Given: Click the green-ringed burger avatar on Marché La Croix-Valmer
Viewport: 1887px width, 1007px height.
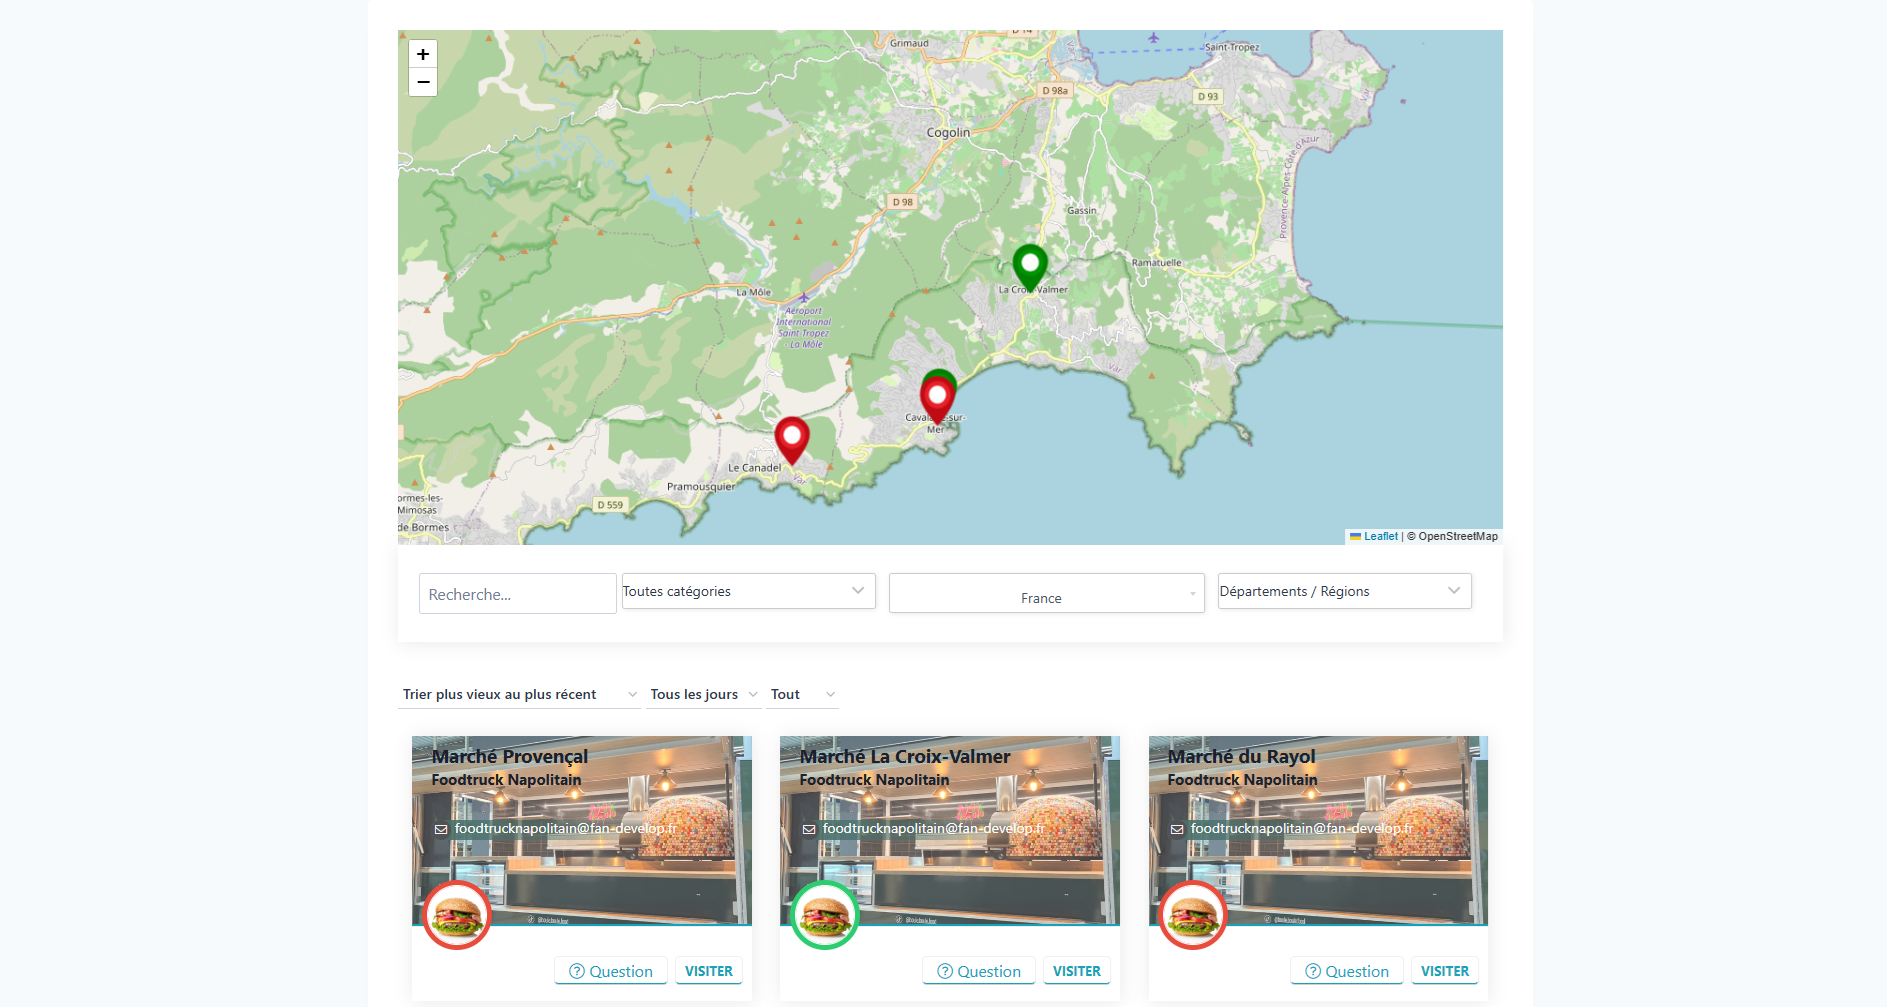Looking at the screenshot, I should 825,915.
